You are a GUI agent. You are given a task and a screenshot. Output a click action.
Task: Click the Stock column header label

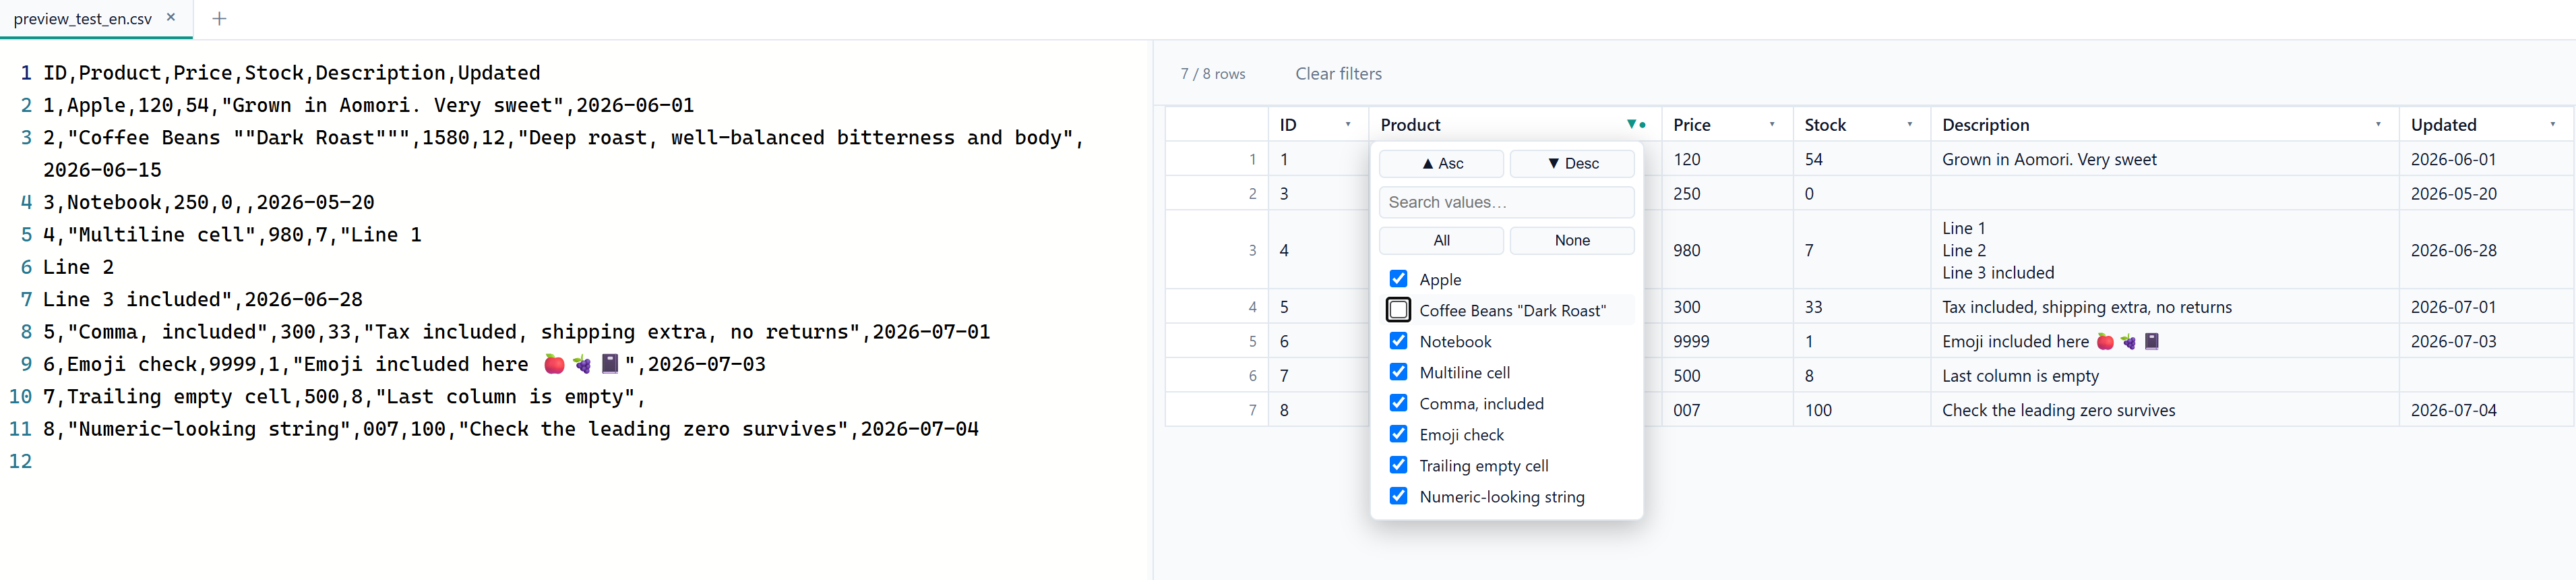pos(1825,125)
